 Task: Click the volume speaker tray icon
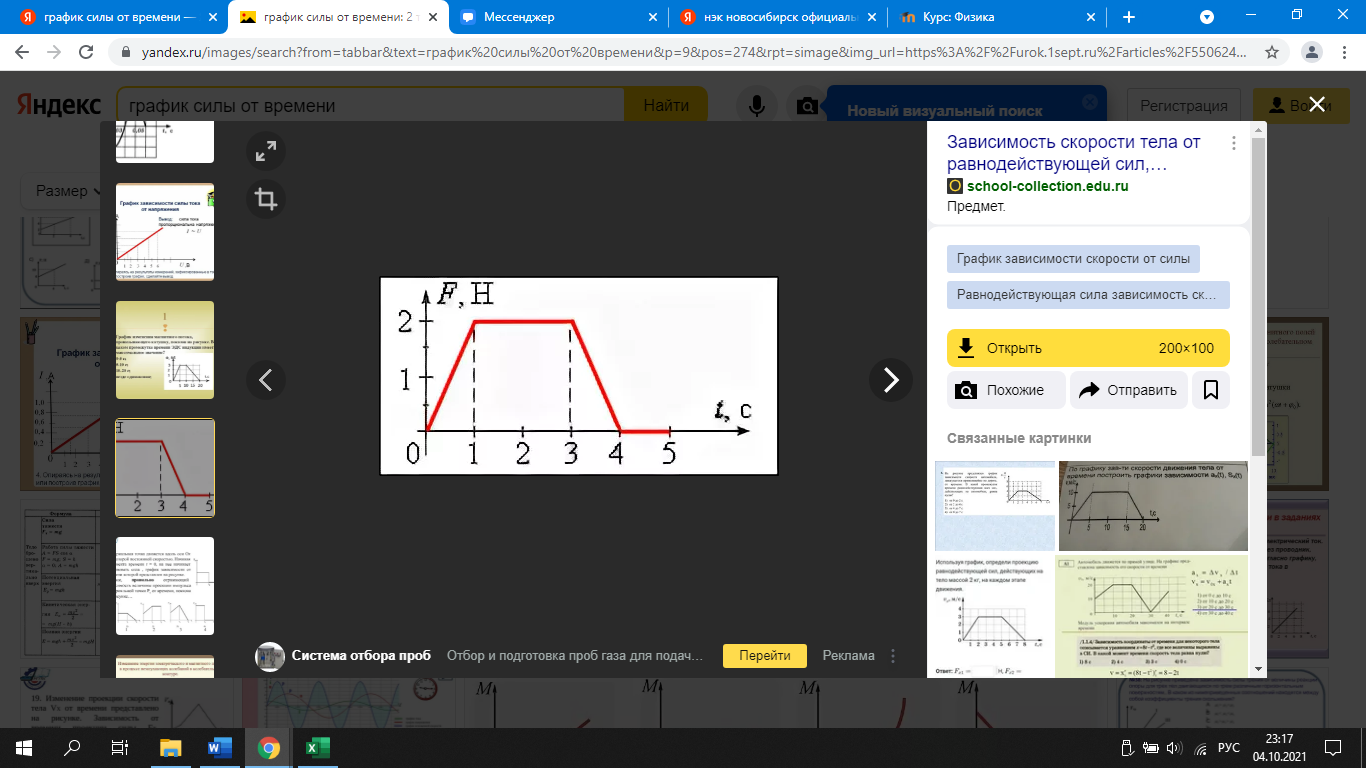click(1174, 747)
